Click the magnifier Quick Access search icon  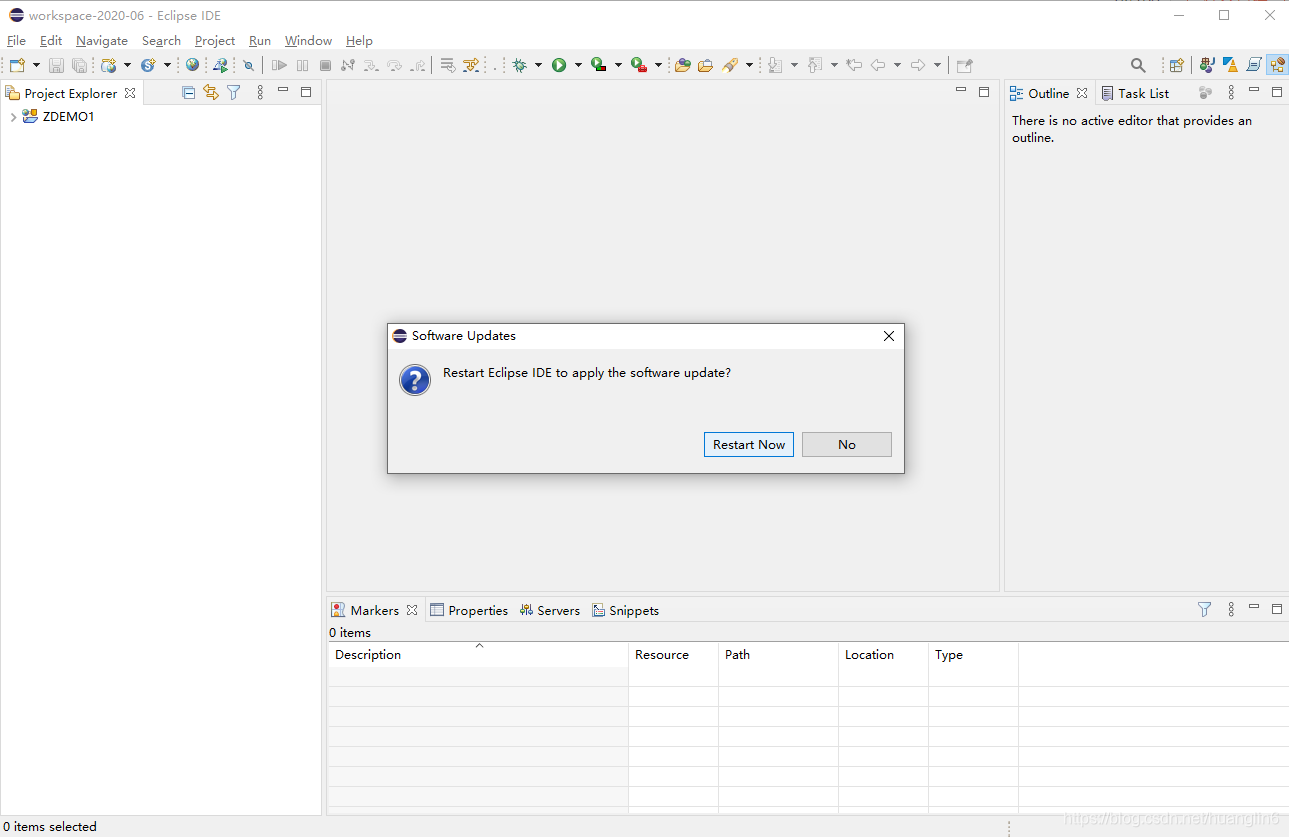coord(1138,65)
